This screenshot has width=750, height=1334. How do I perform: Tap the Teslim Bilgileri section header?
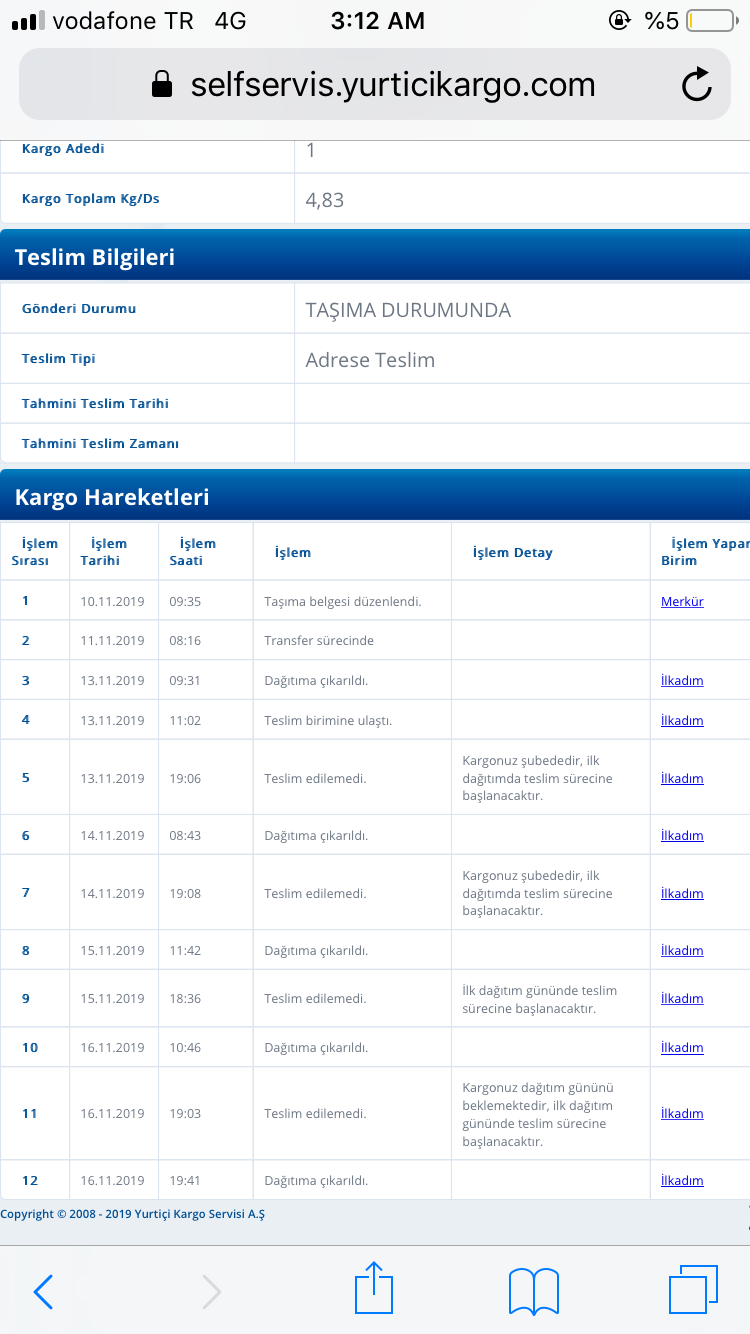click(95, 257)
